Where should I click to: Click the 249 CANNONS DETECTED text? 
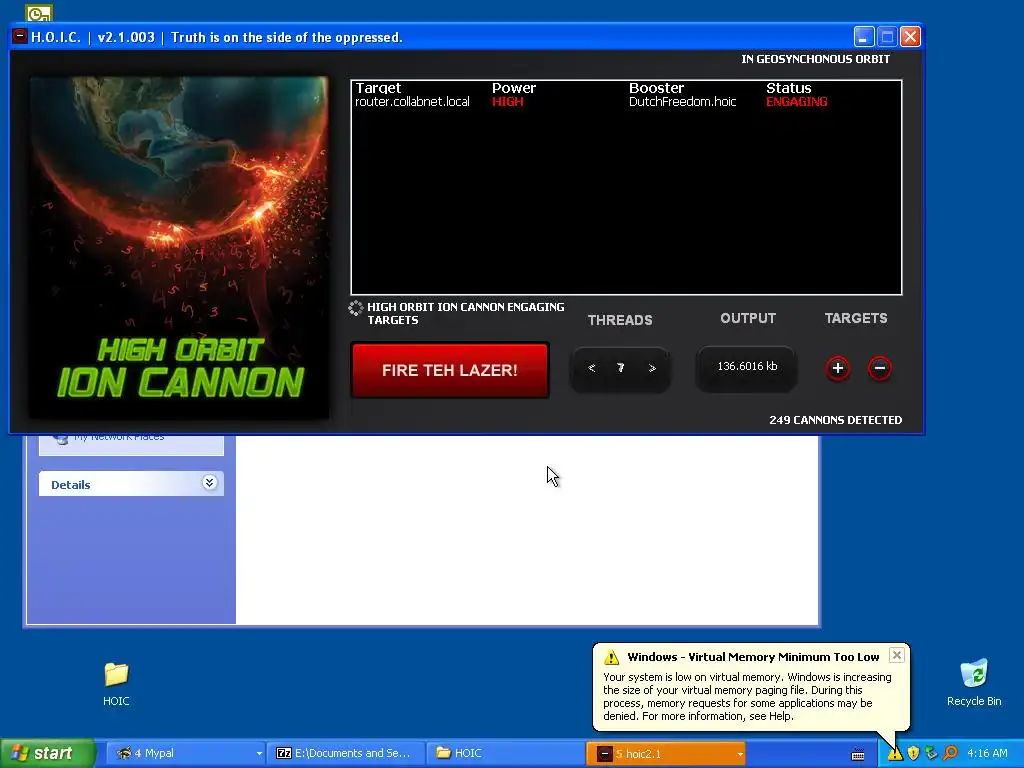835,420
